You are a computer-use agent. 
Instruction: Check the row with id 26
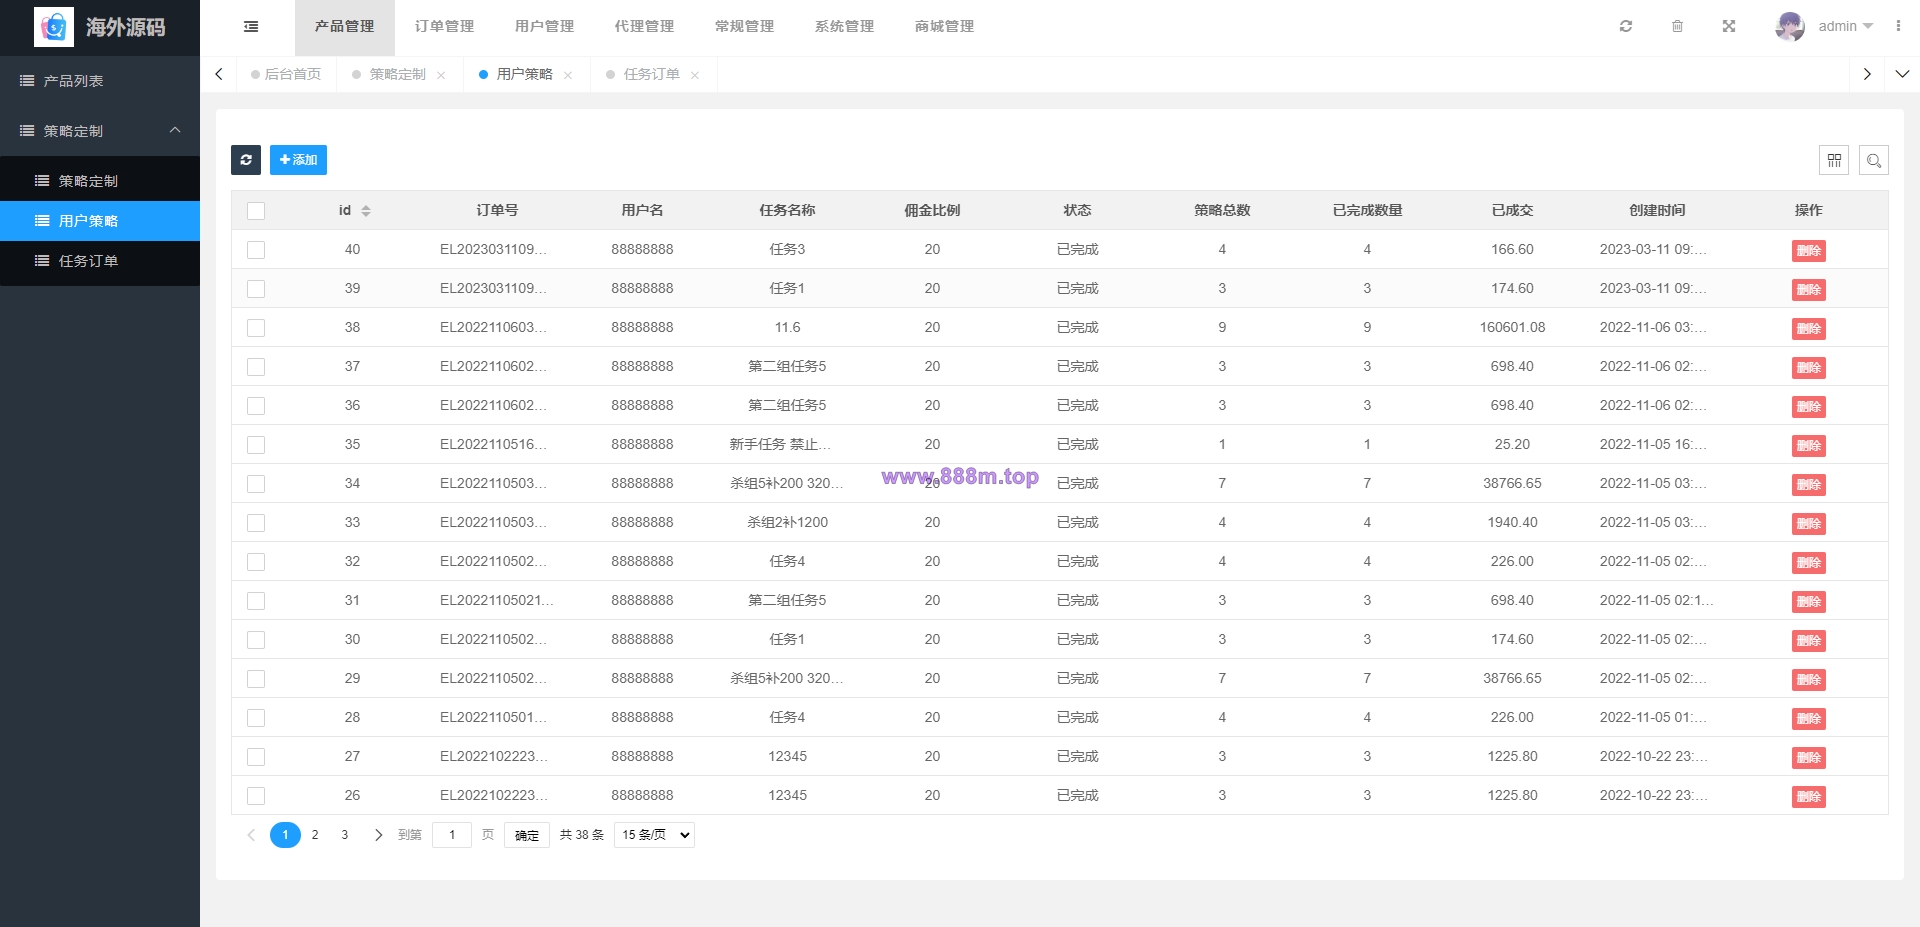coord(256,796)
